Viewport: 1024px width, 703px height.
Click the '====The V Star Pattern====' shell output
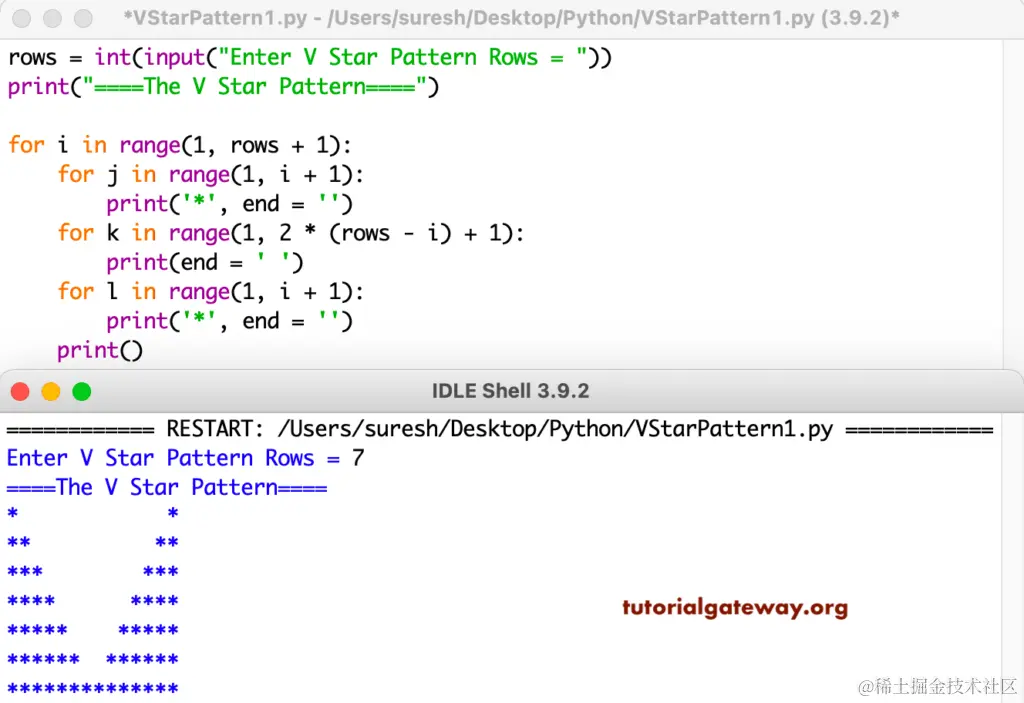(x=167, y=487)
